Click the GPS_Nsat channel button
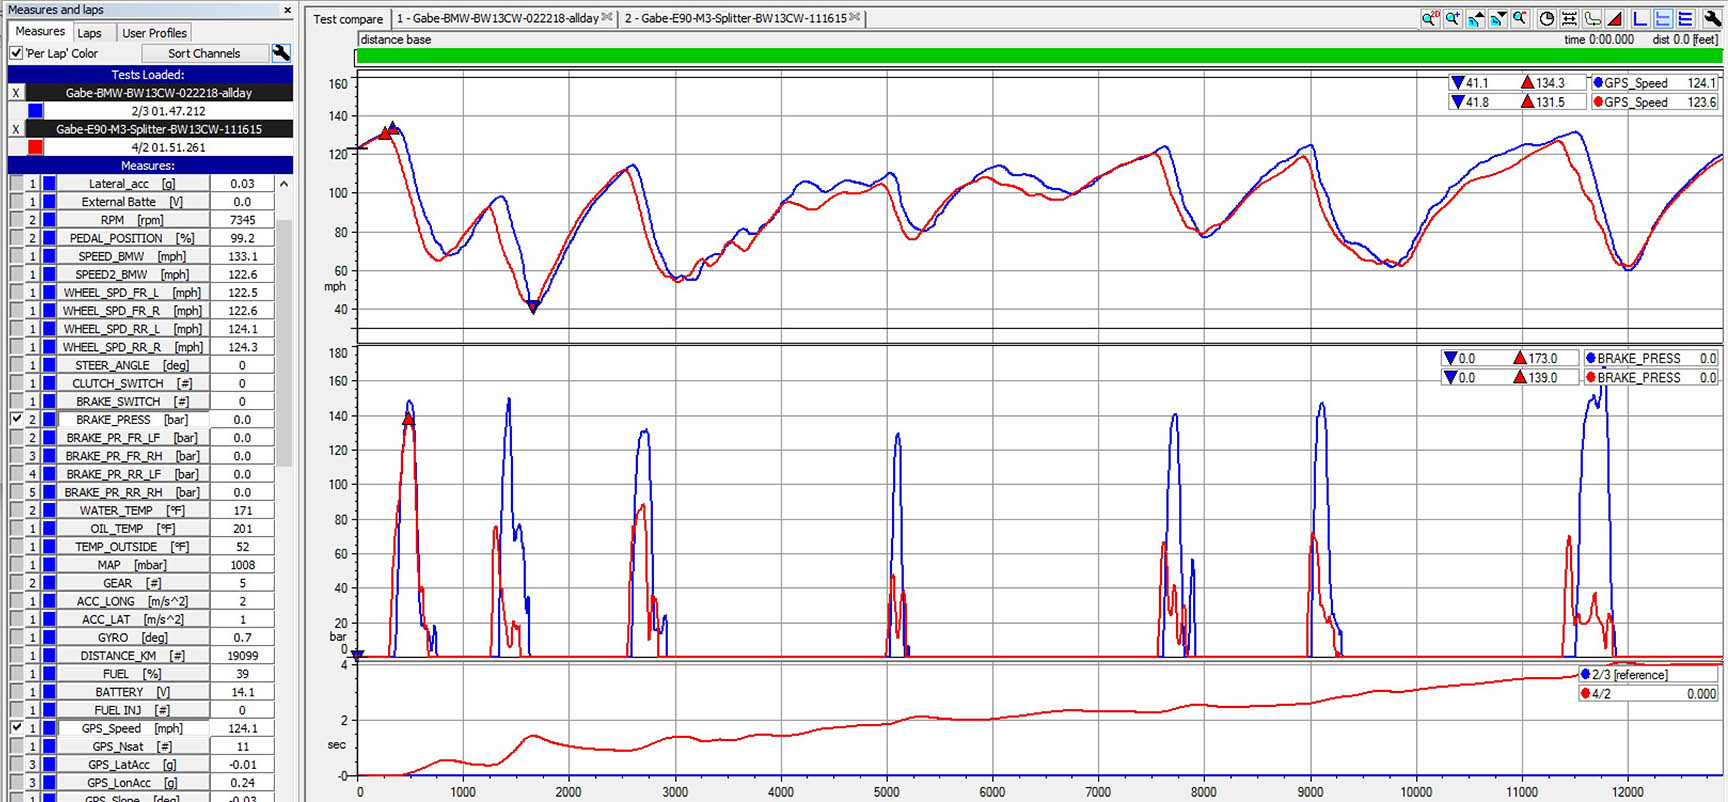This screenshot has width=1728, height=802. (x=133, y=747)
